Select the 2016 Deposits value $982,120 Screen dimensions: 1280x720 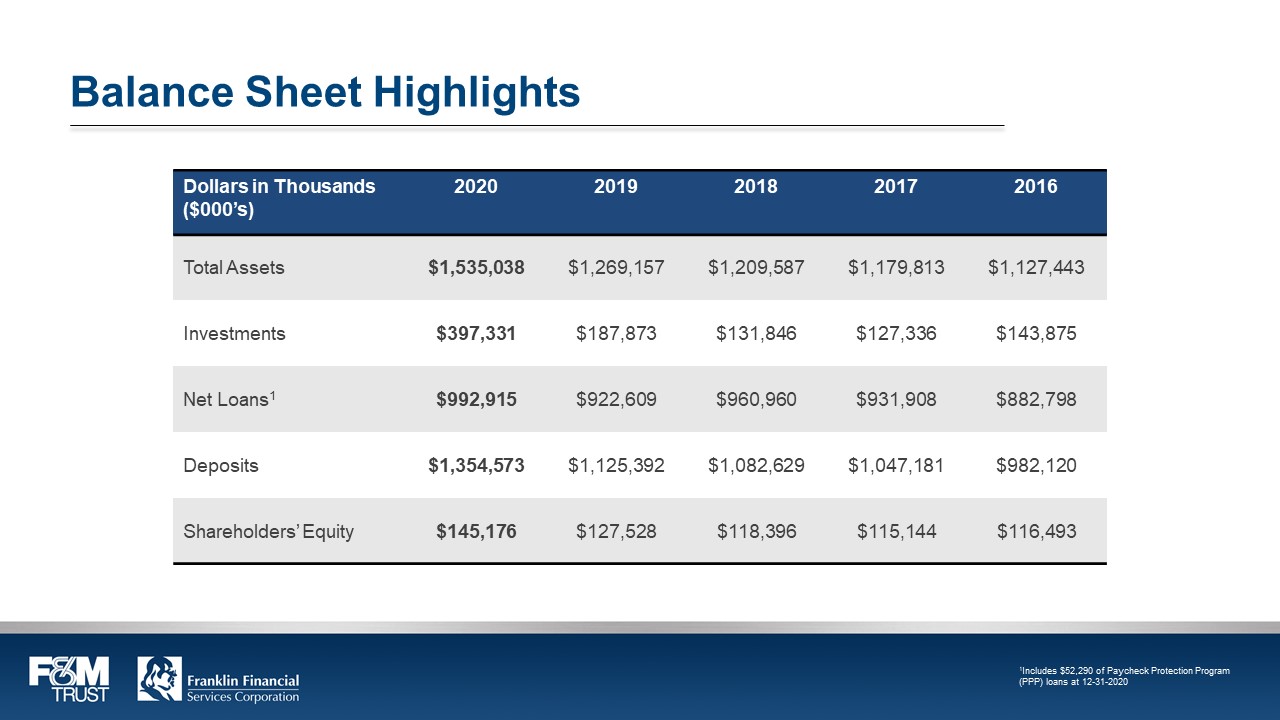tap(1036, 466)
